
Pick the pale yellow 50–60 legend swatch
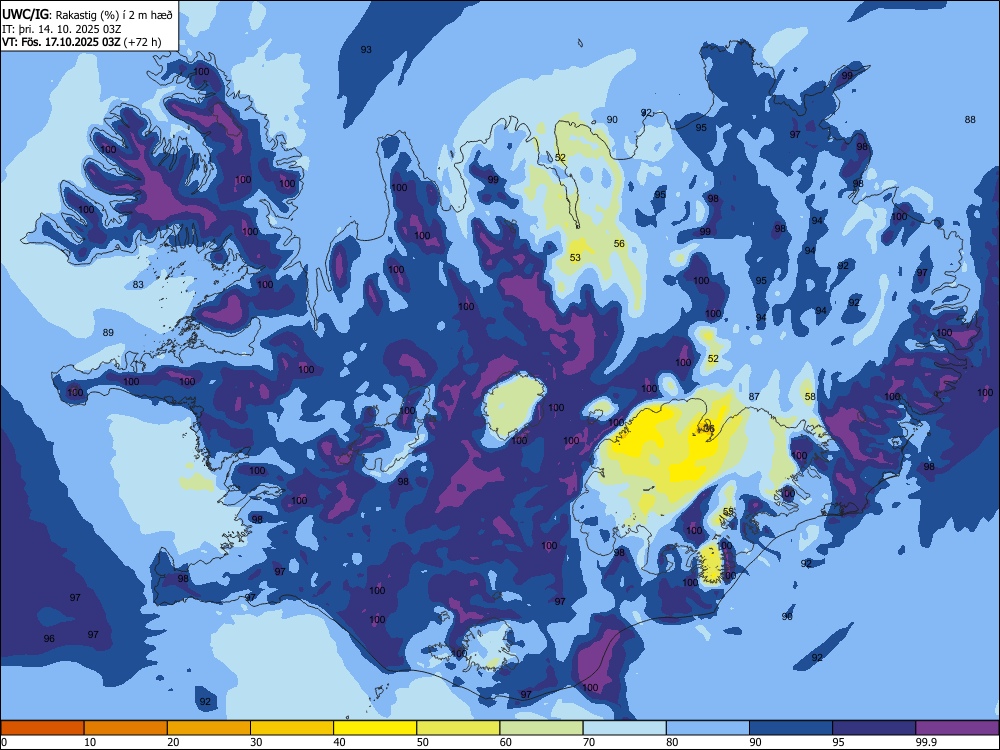(458, 728)
